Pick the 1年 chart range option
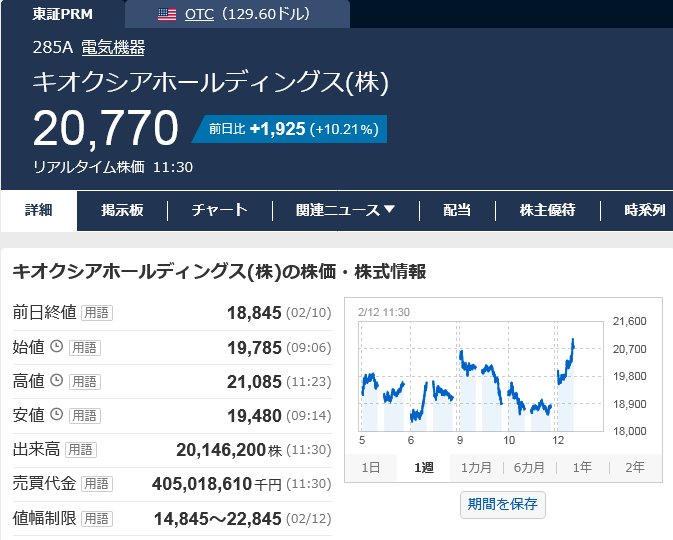Screen dimensions: 673x540 [x=582, y=468]
